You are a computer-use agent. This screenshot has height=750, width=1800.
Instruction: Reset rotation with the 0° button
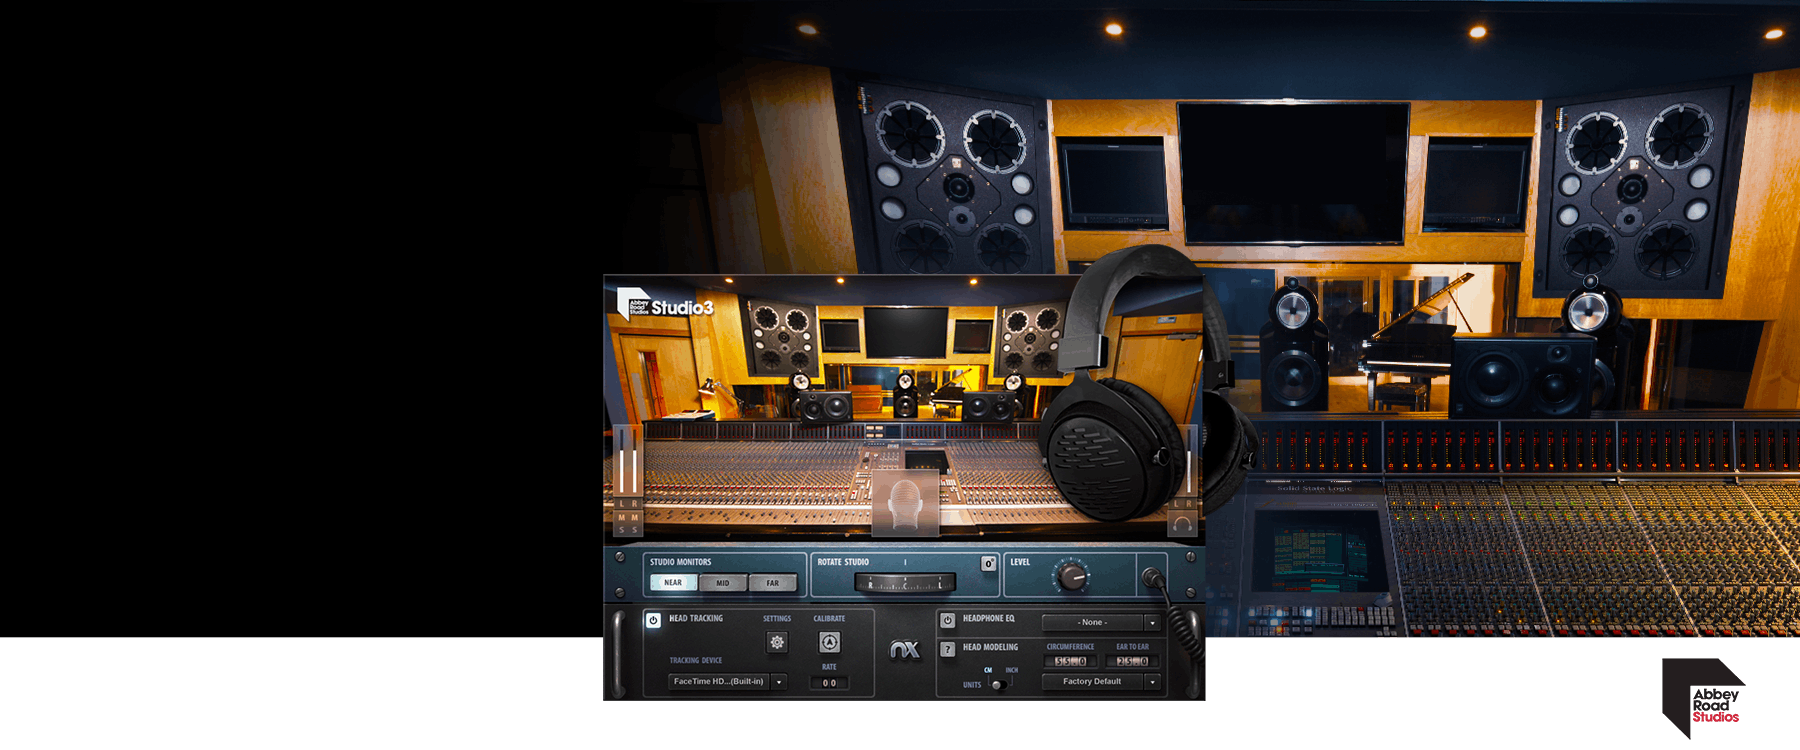(988, 563)
